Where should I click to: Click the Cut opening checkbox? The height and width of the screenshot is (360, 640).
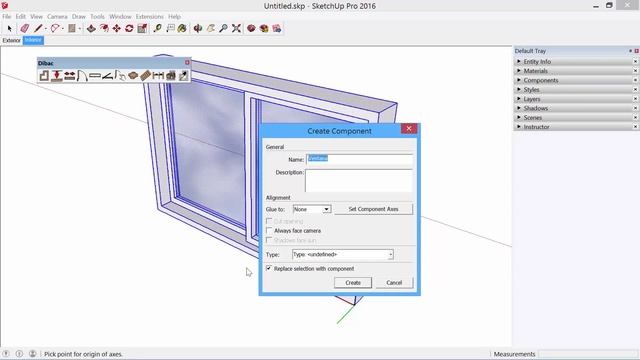[269, 221]
